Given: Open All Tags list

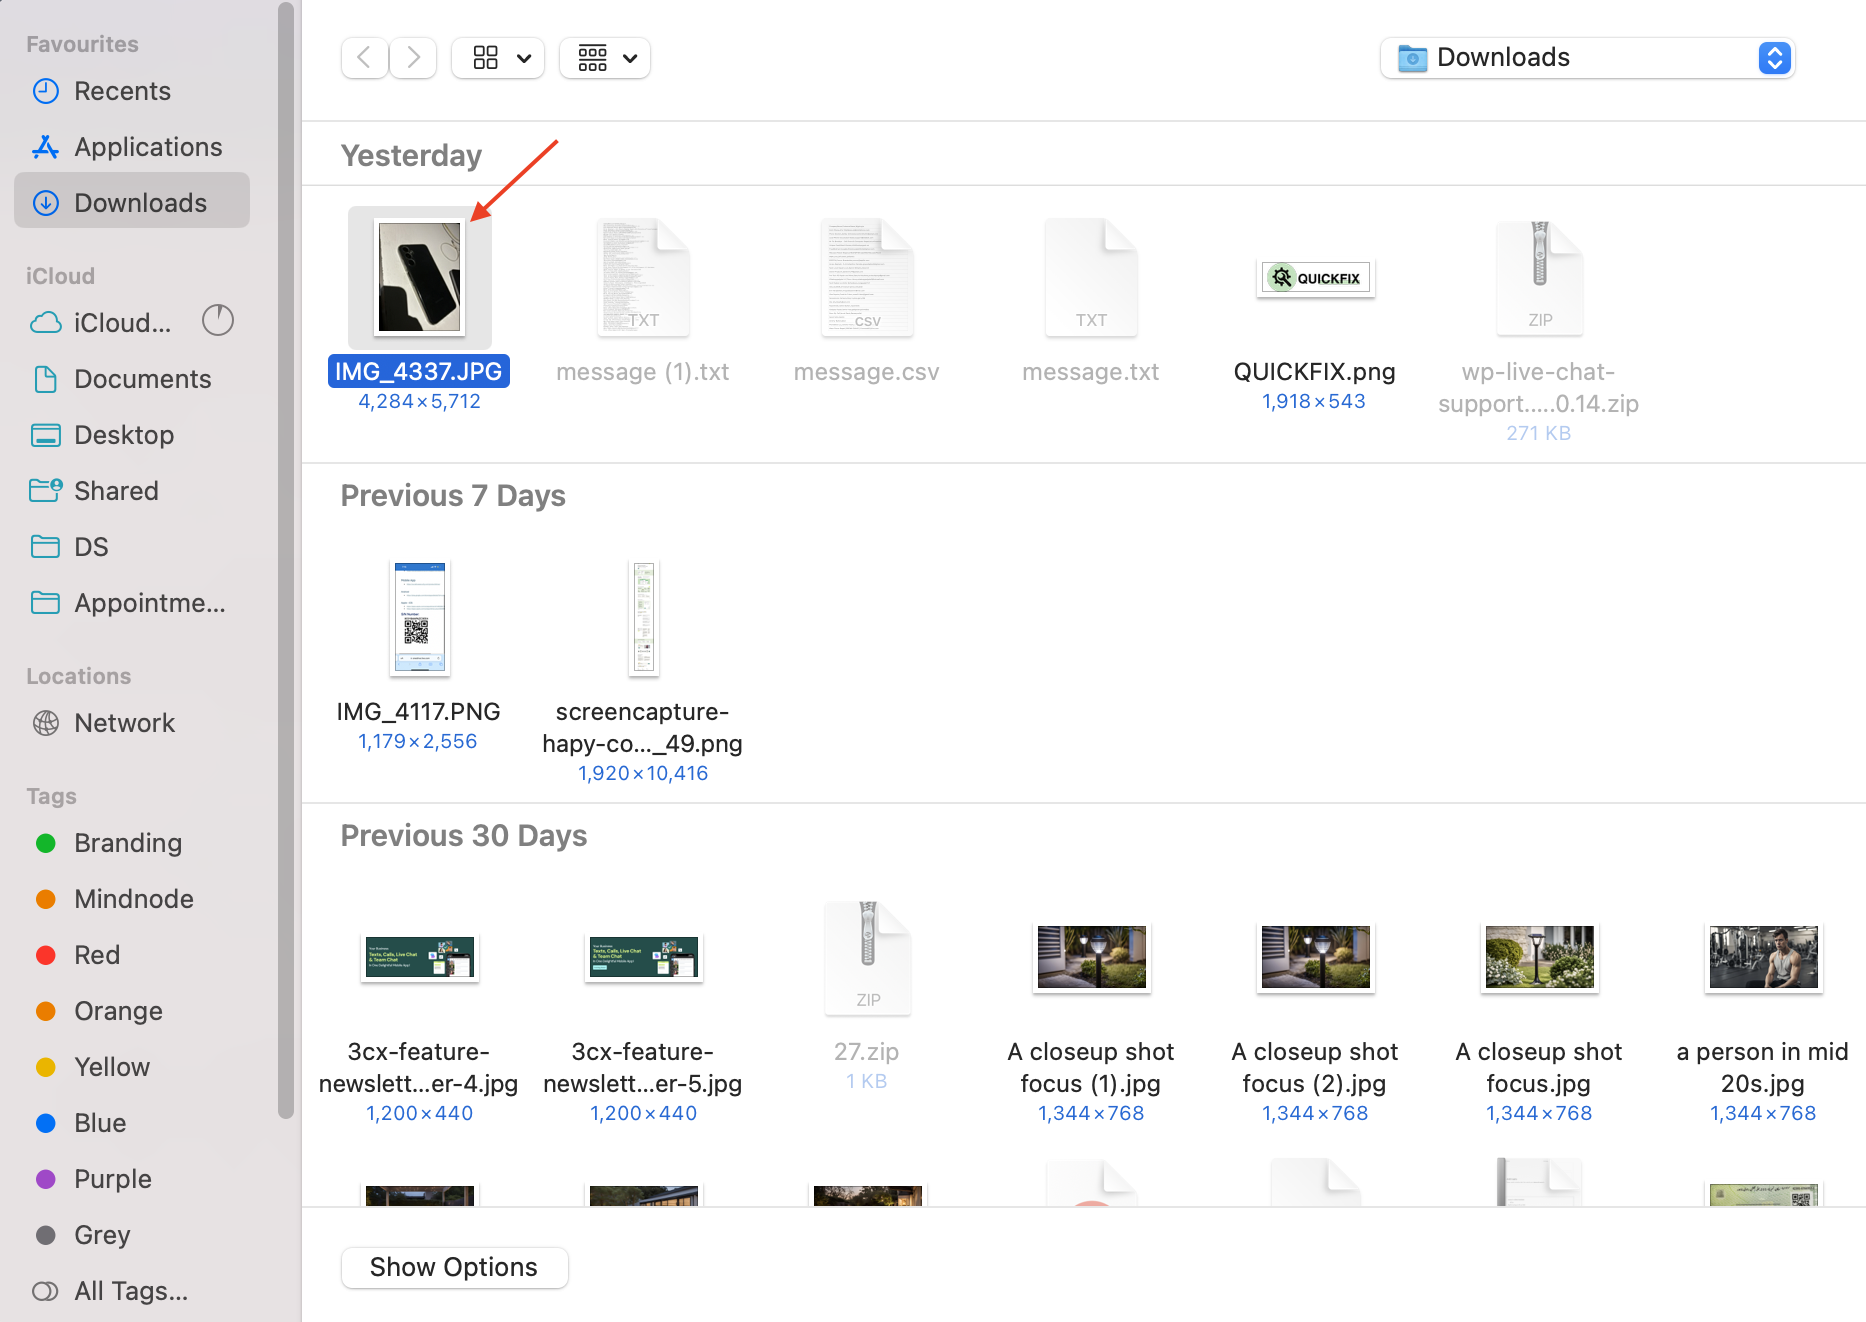Looking at the screenshot, I should pos(130,1291).
